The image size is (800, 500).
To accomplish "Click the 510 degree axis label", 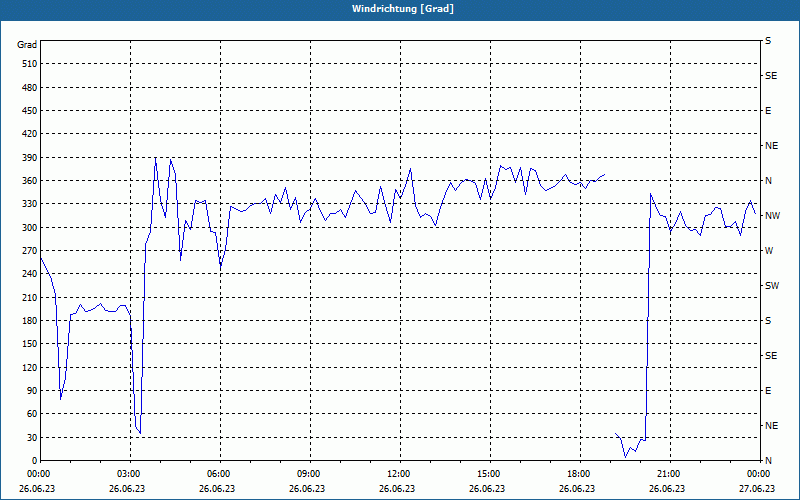I will [x=29, y=64].
